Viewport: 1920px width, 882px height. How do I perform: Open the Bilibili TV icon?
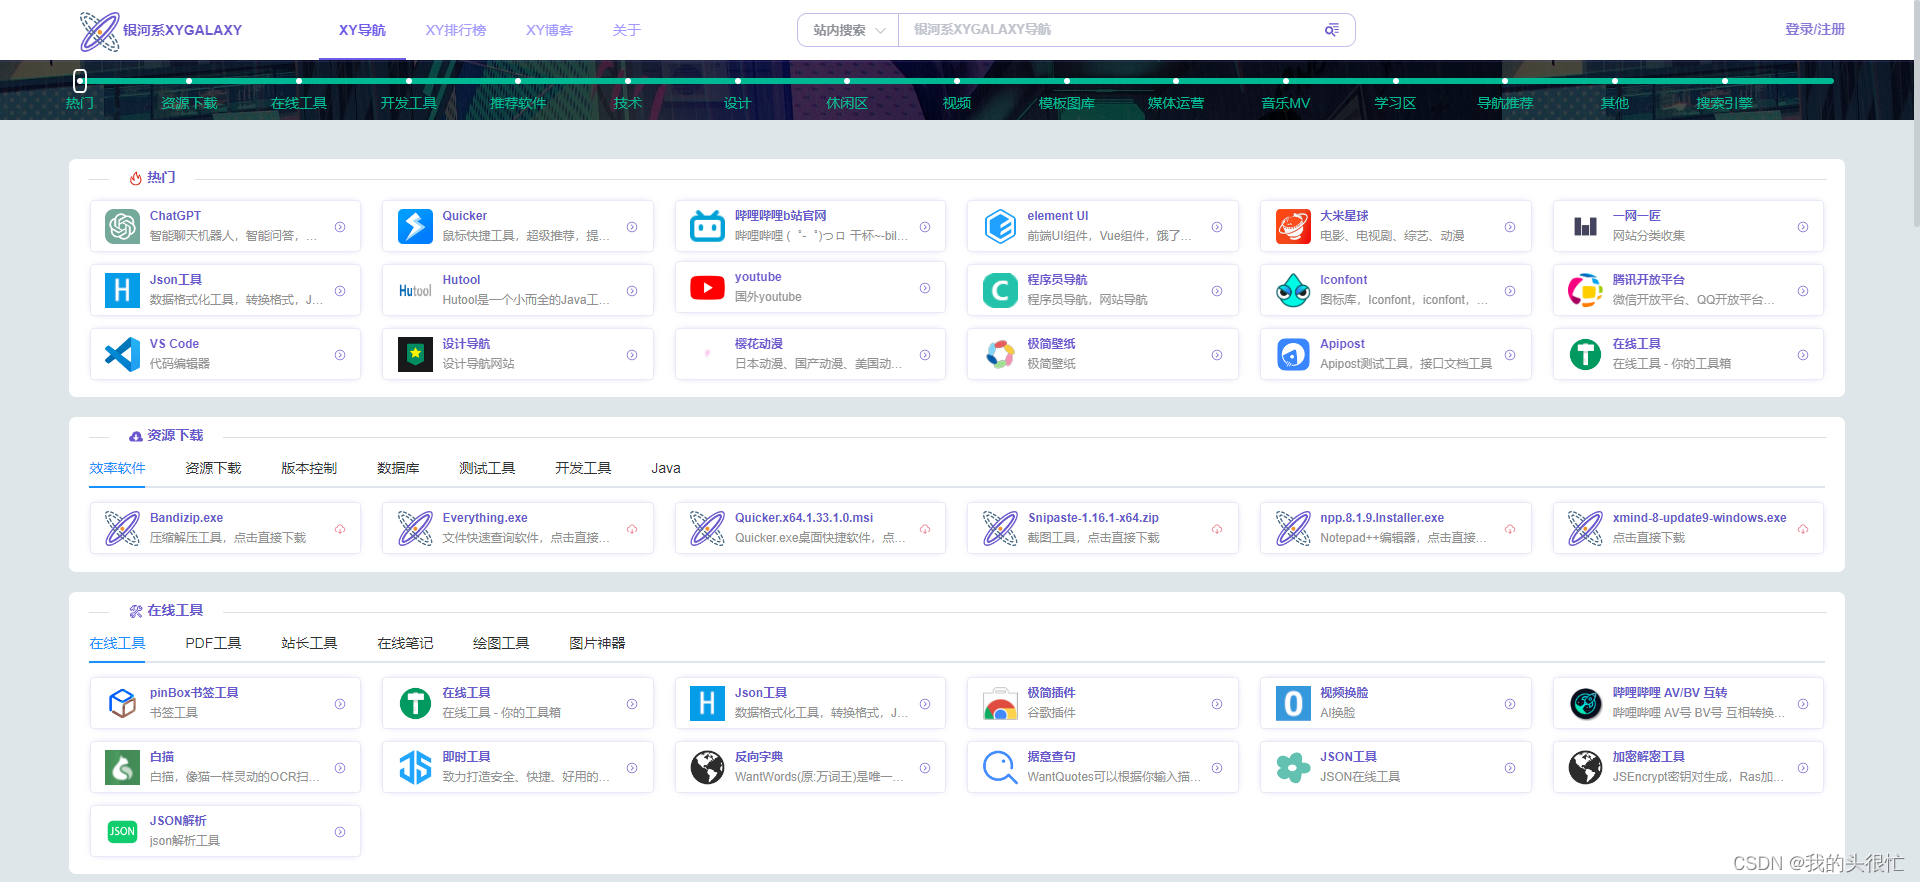707,226
